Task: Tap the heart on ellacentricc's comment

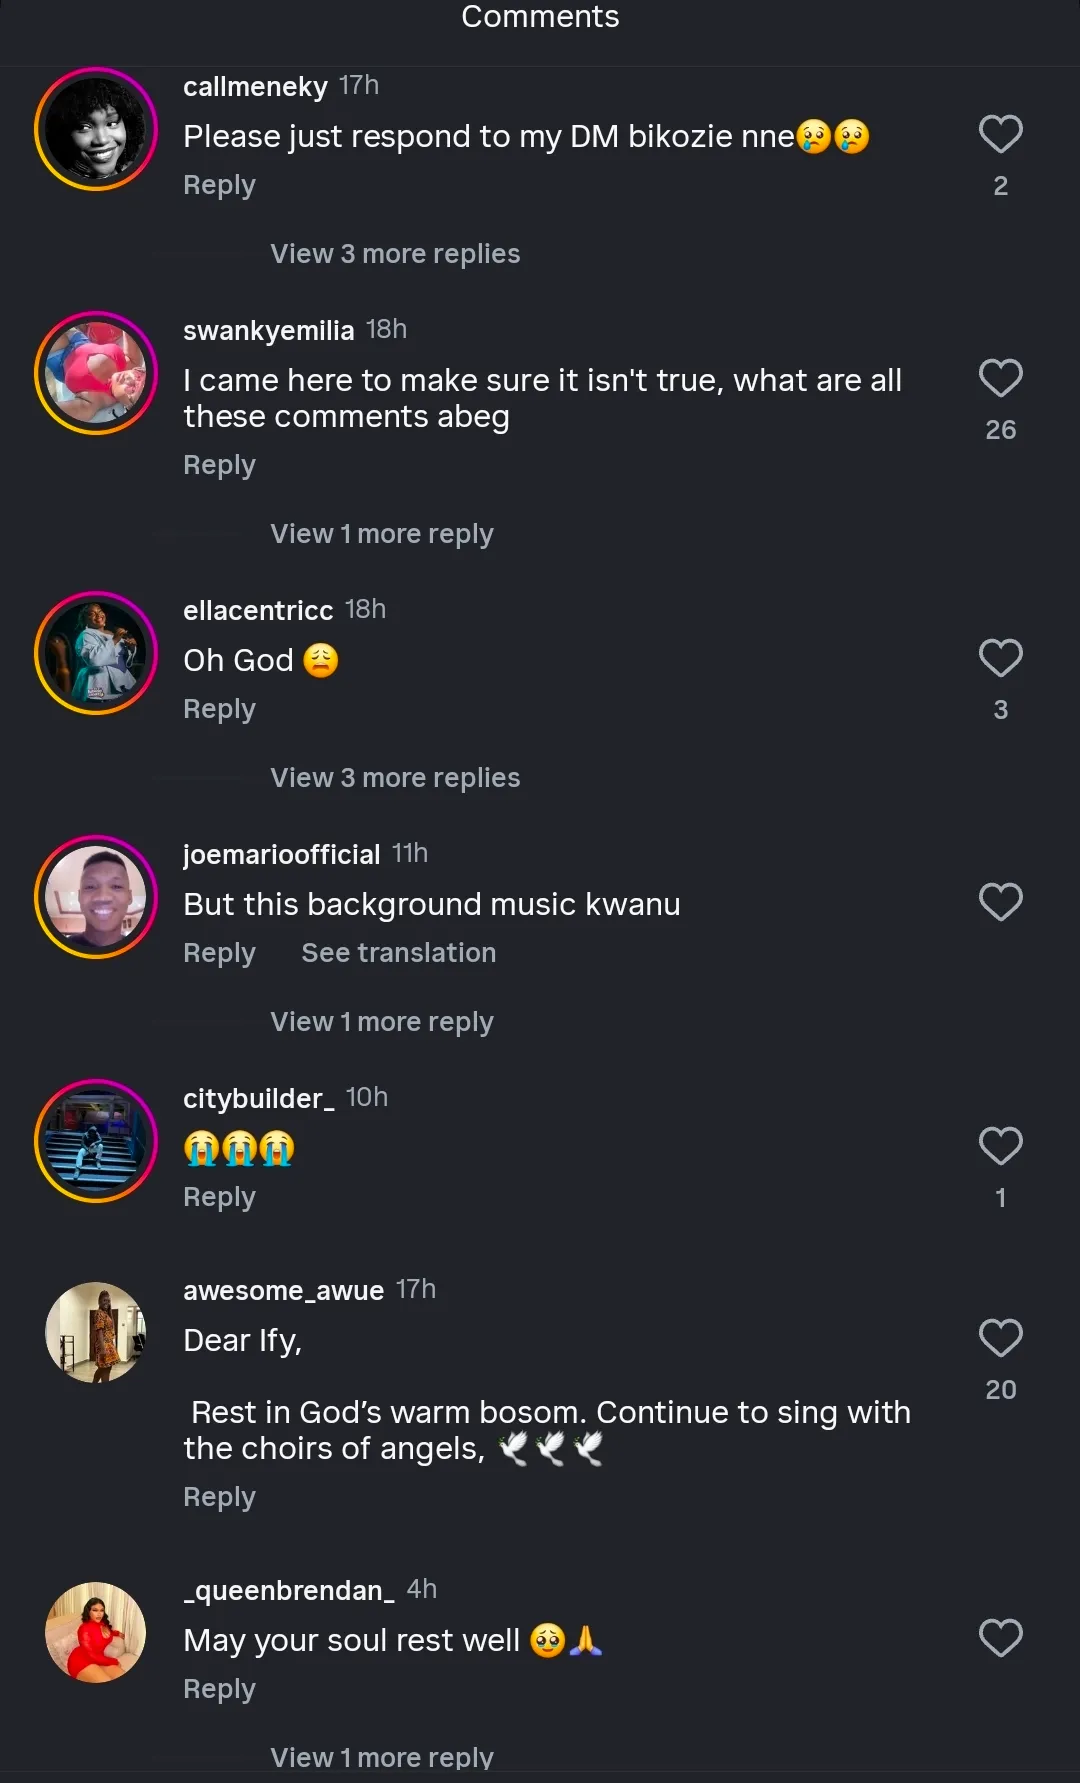Action: coord(1000,659)
